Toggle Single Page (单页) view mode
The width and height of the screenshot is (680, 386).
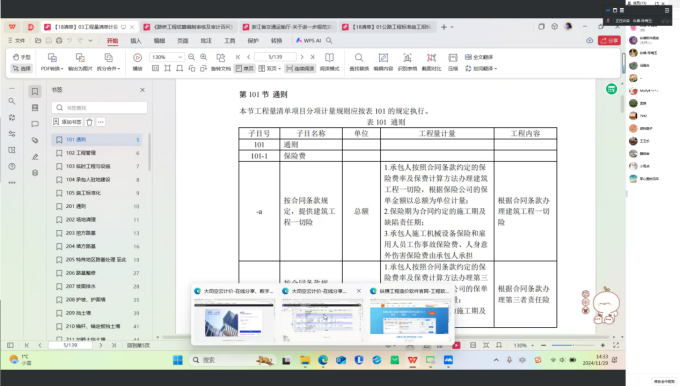[245, 69]
